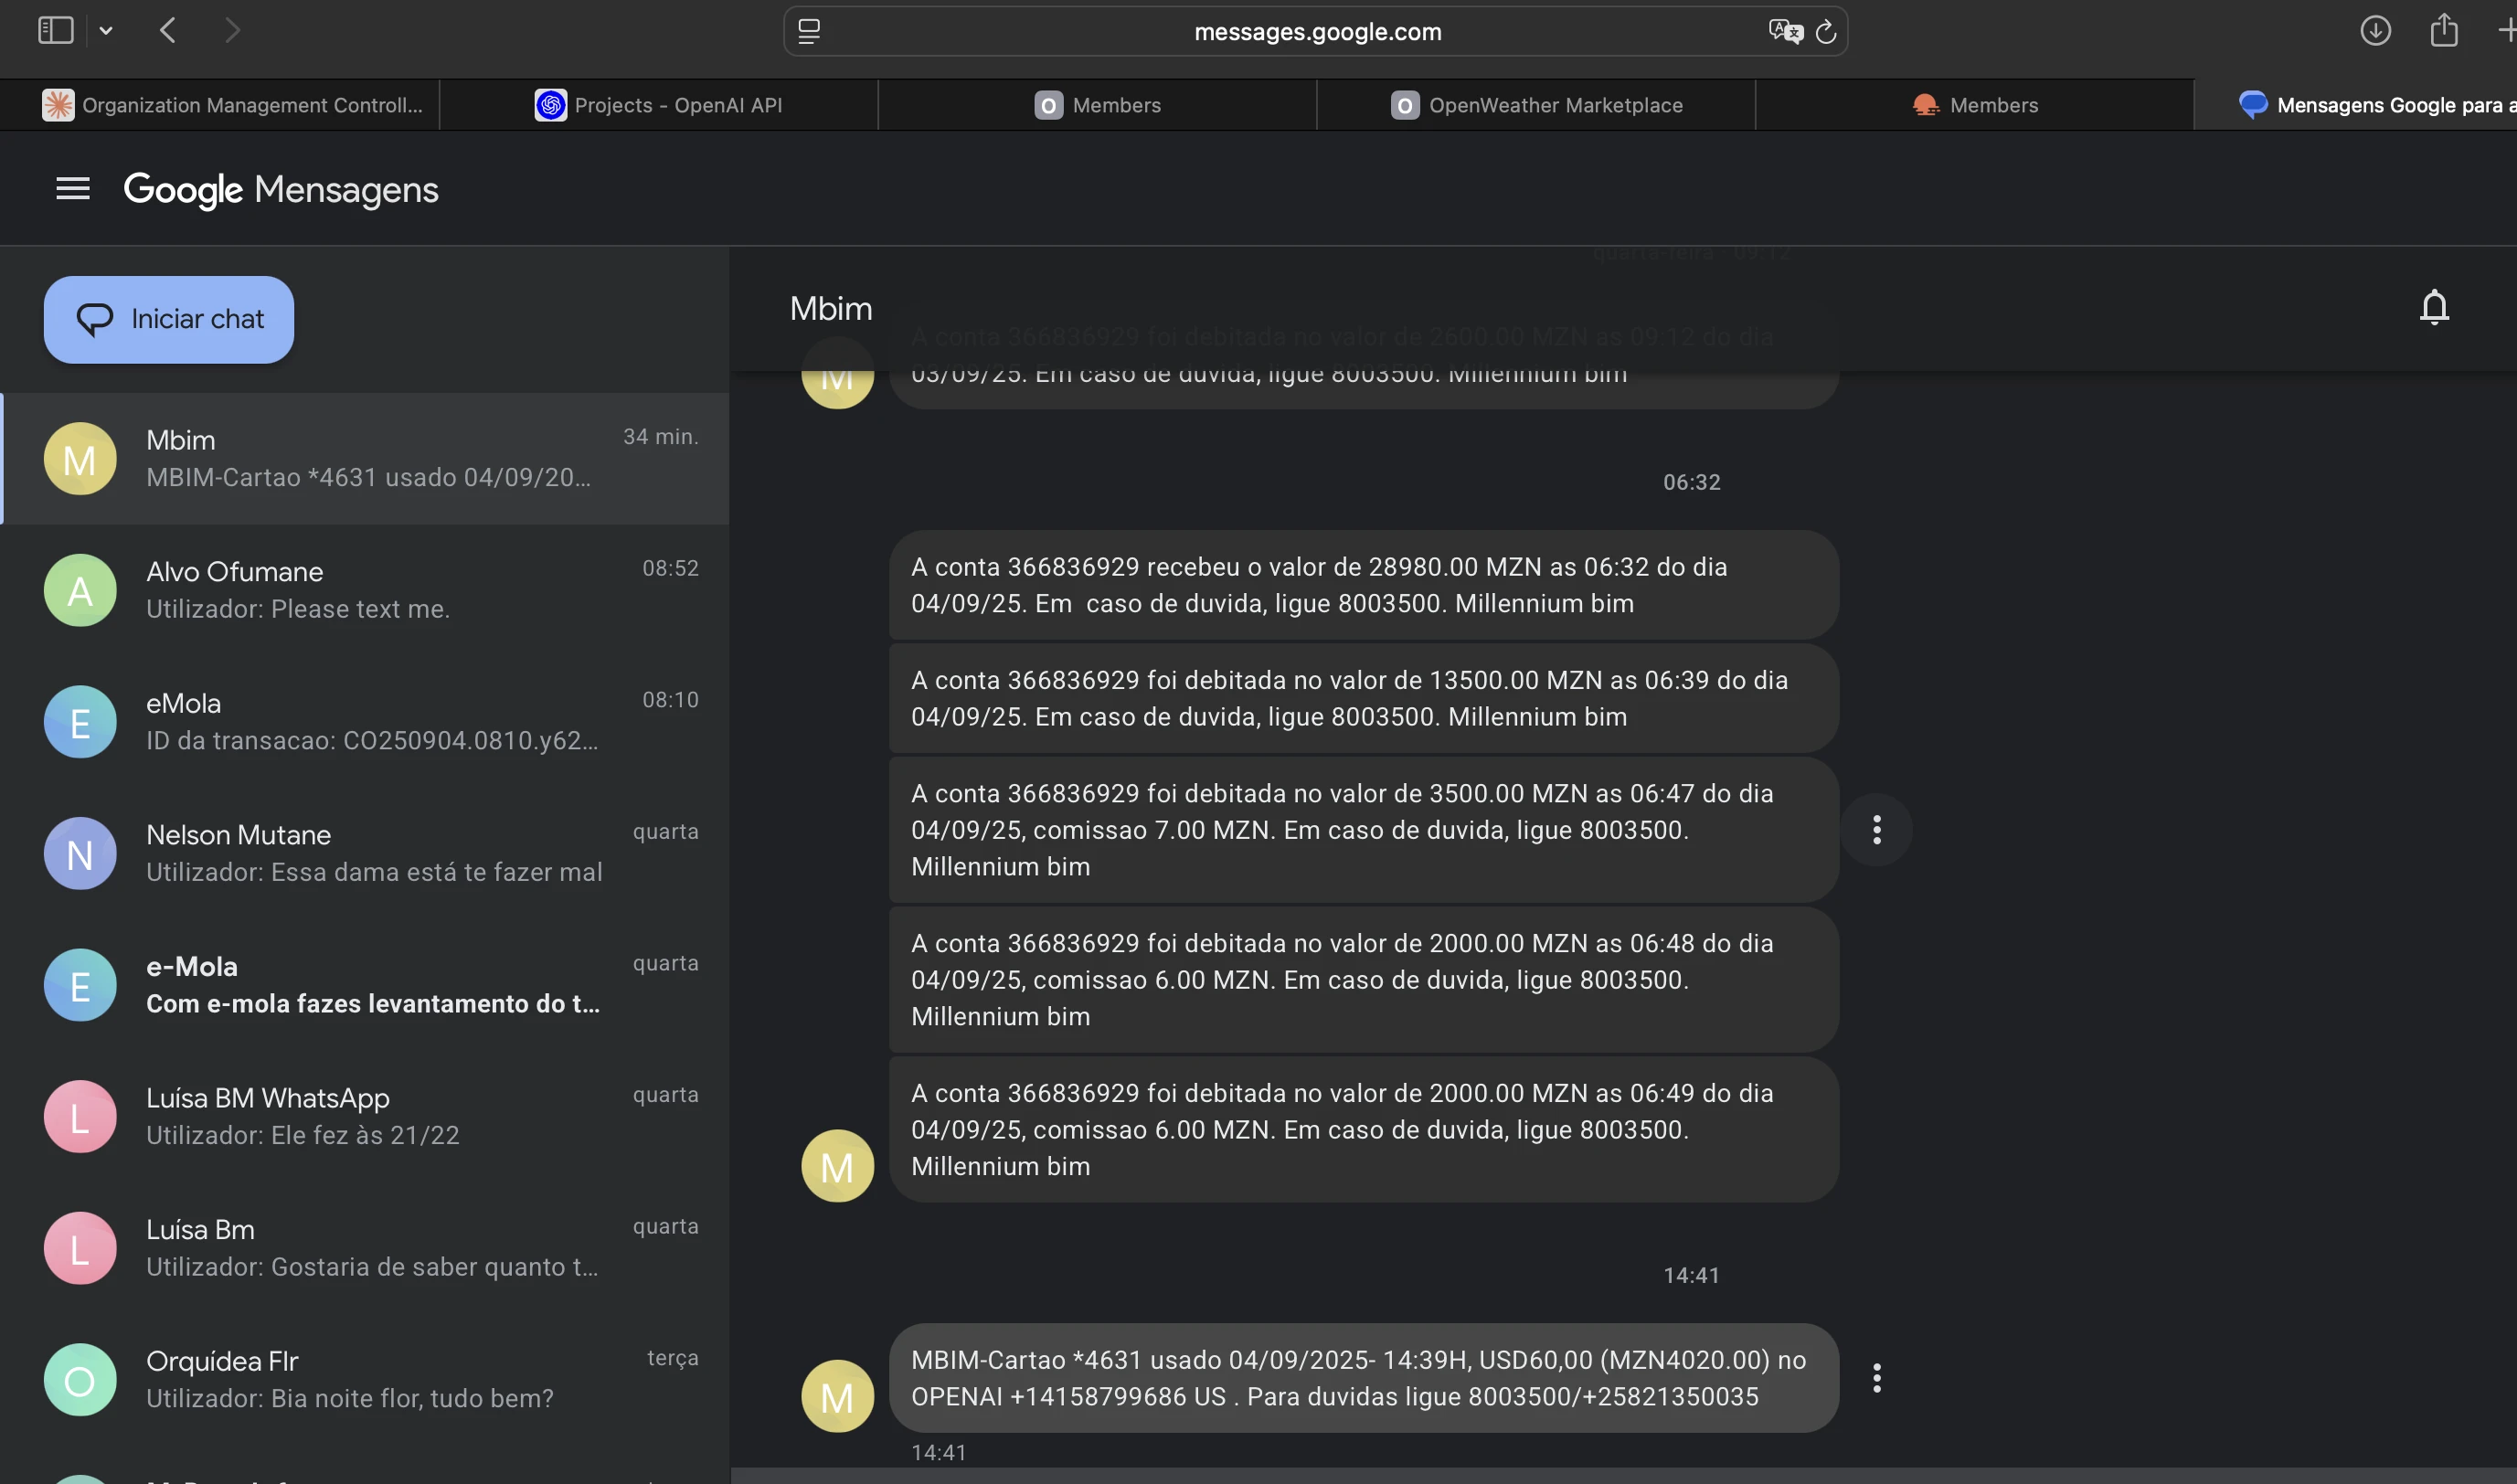Click the Safari translate page icon
Image resolution: width=2517 pixels, height=1484 pixels.
point(1784,31)
